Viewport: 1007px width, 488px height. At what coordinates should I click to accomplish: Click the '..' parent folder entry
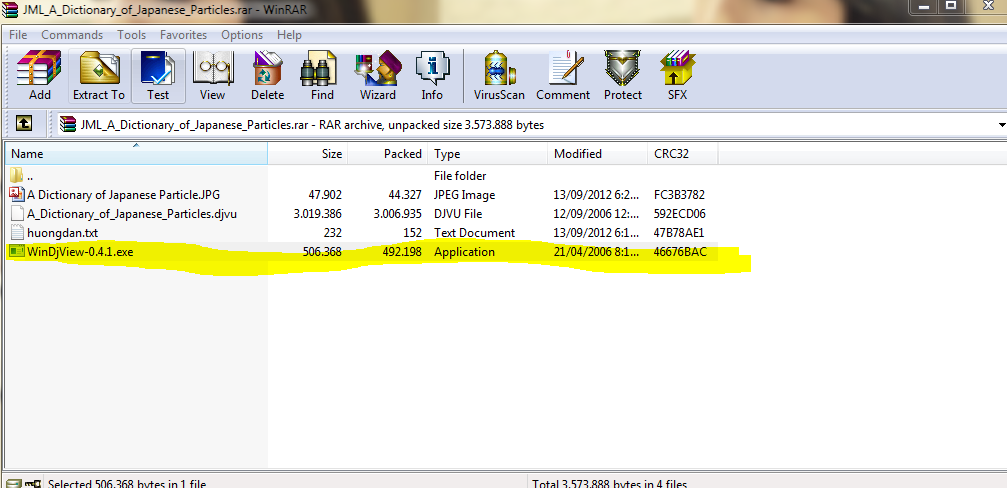coord(30,176)
